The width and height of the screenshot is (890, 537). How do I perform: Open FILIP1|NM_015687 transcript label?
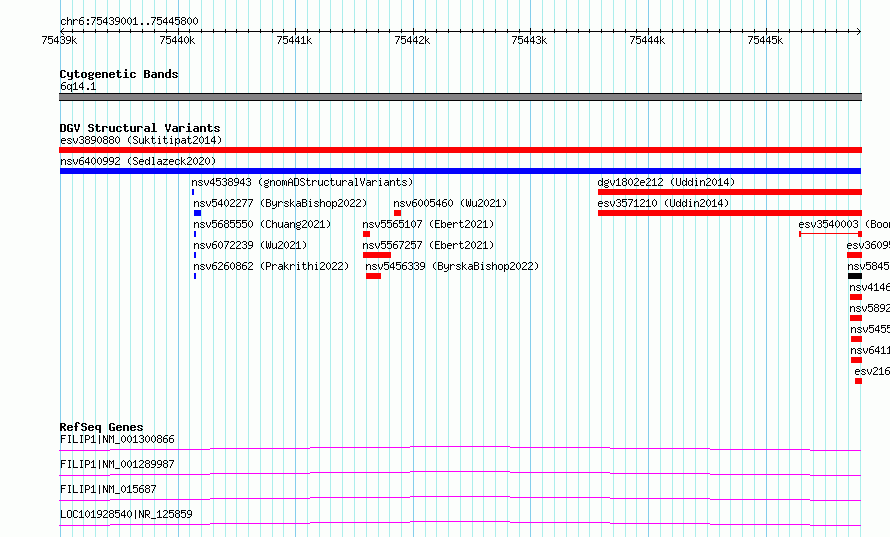[108, 489]
